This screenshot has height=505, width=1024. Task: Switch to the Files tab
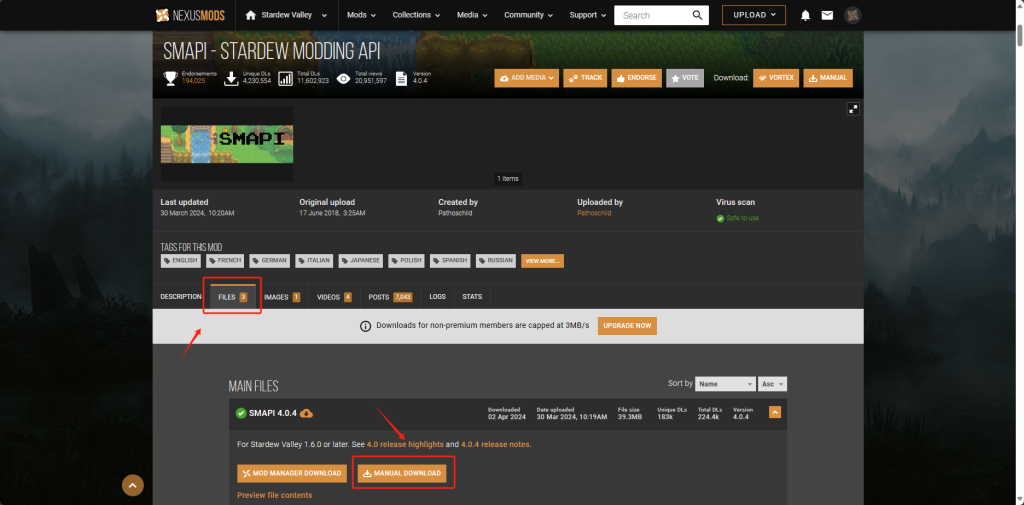232,297
